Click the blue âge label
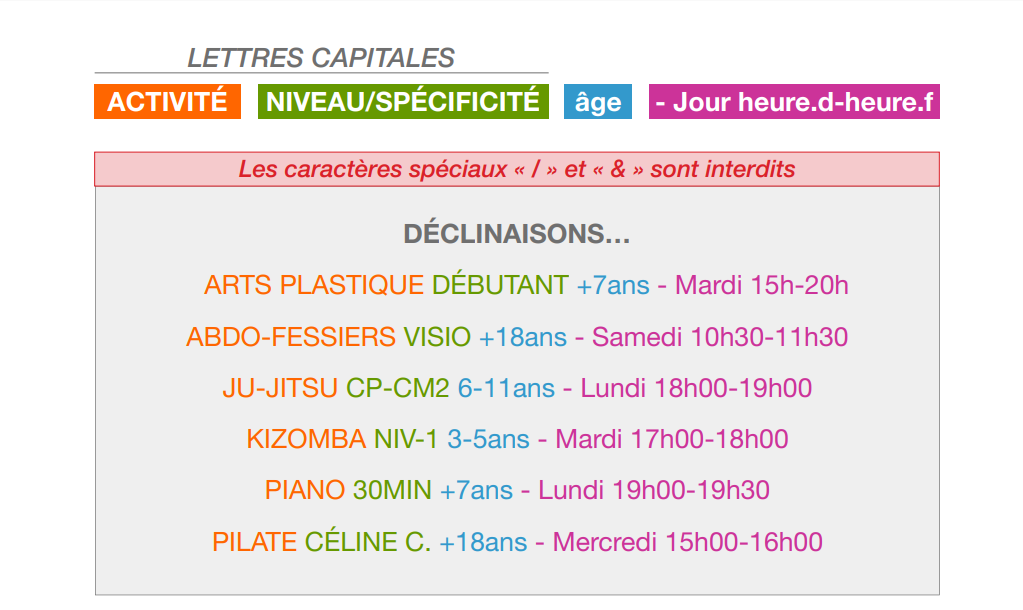 (x=598, y=102)
